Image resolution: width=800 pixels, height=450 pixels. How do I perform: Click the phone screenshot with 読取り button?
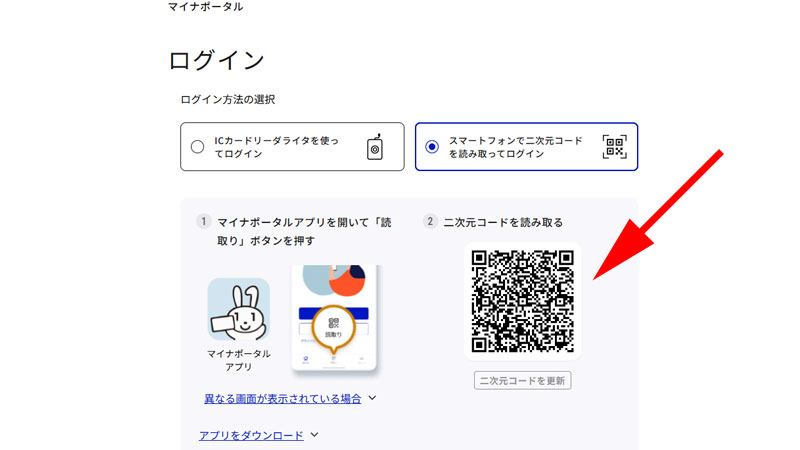pyautogui.click(x=334, y=317)
